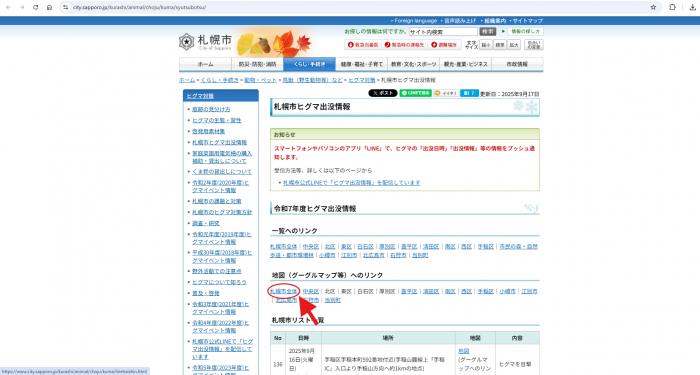Open 石狩市 under 一覧へのリンク
Image resolution: width=700 pixels, height=375 pixels.
pos(398,255)
